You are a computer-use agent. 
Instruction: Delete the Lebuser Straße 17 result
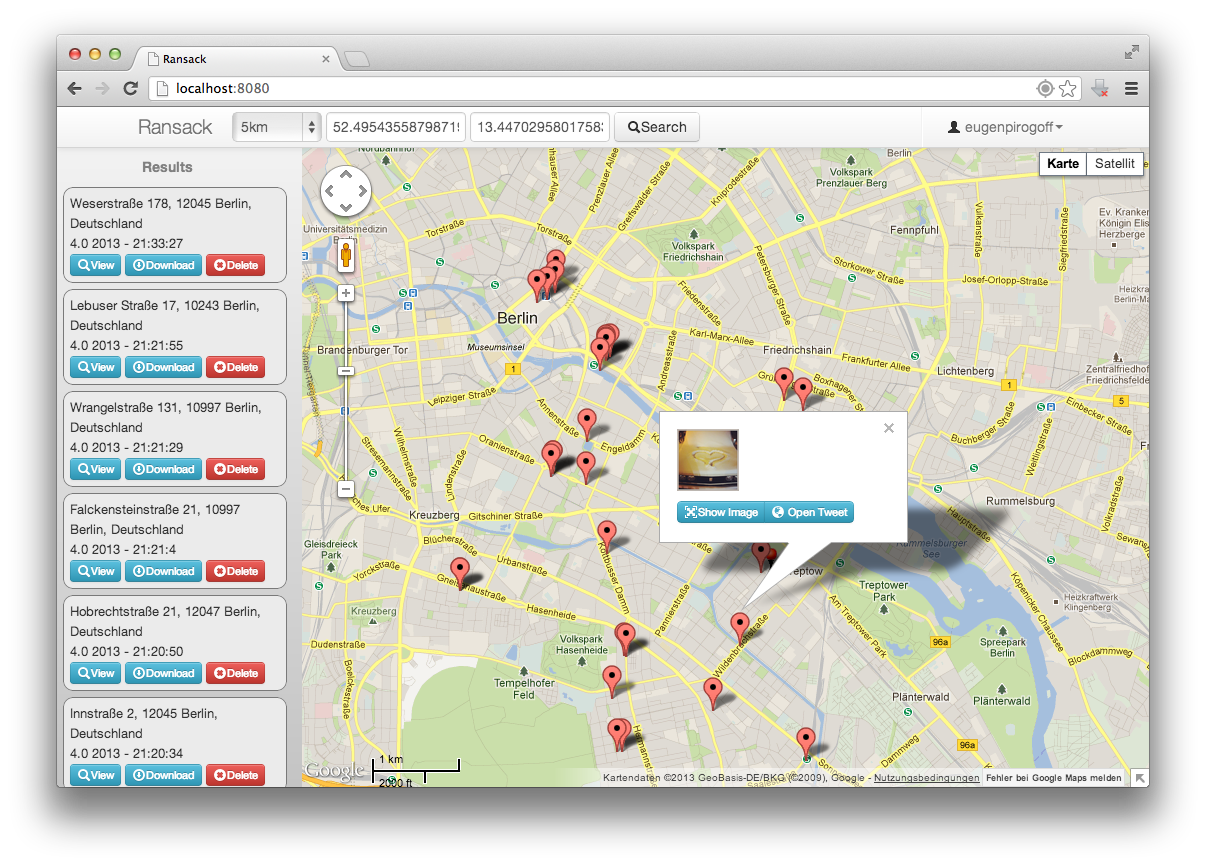coord(235,367)
